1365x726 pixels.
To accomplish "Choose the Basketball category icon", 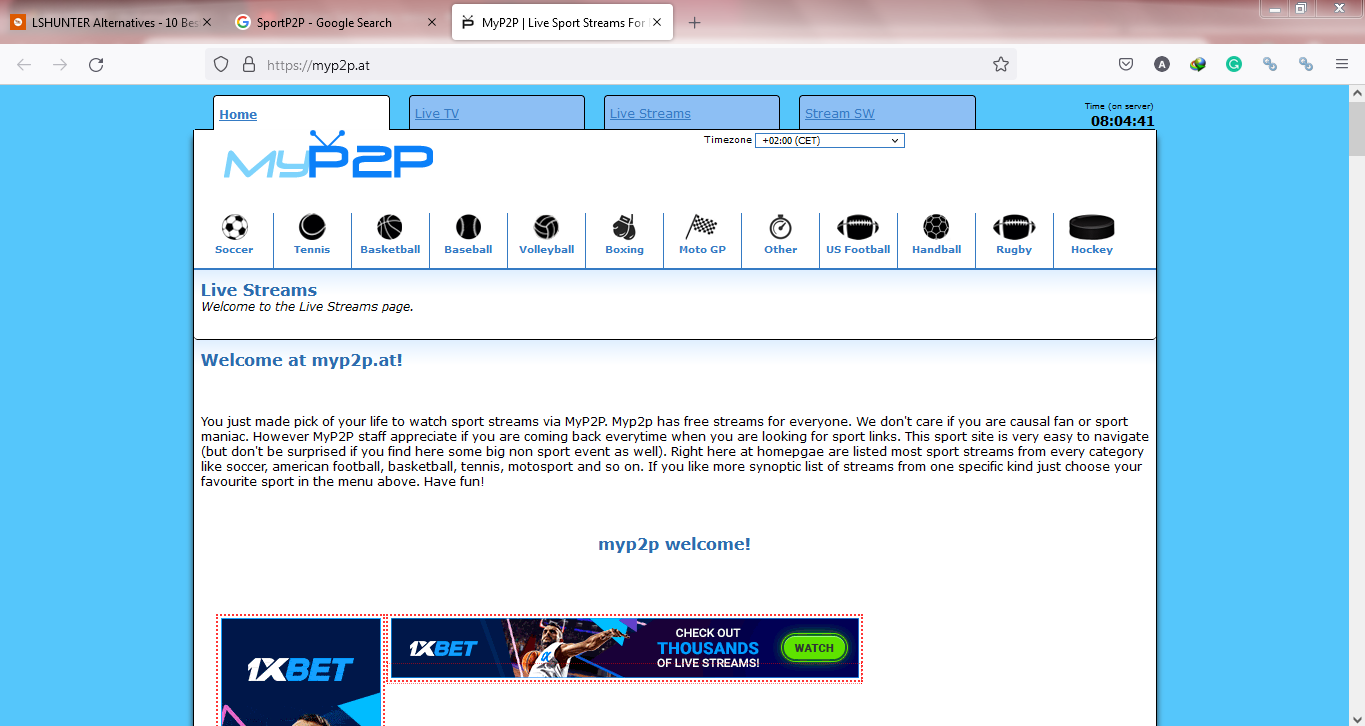I will pos(390,227).
